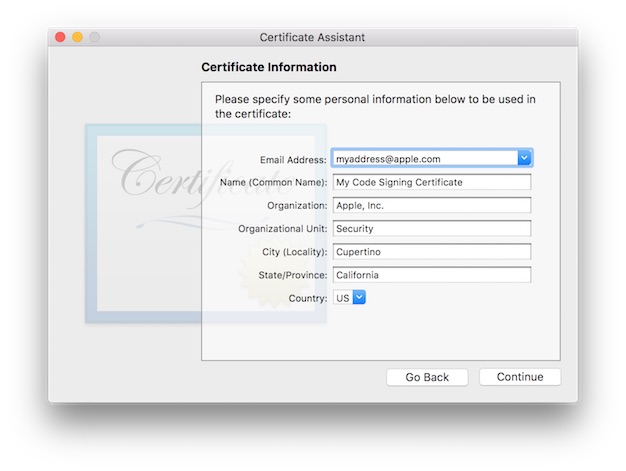Click the personal information instruction text
626x471 pixels.
coord(375,106)
